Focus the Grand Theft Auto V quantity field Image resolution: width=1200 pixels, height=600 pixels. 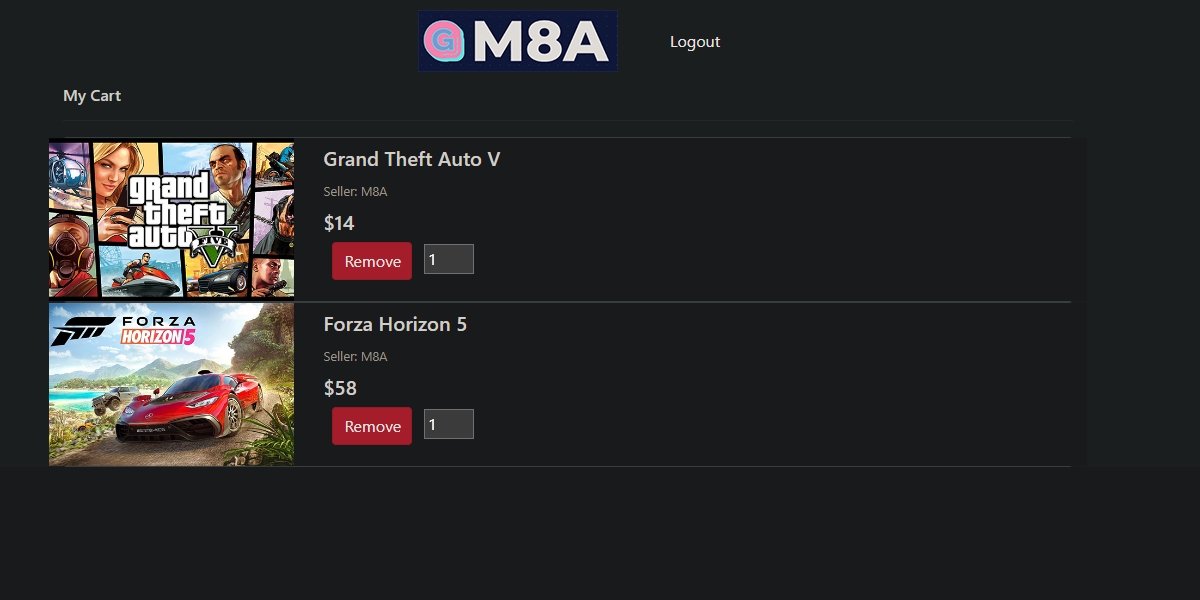tap(448, 260)
